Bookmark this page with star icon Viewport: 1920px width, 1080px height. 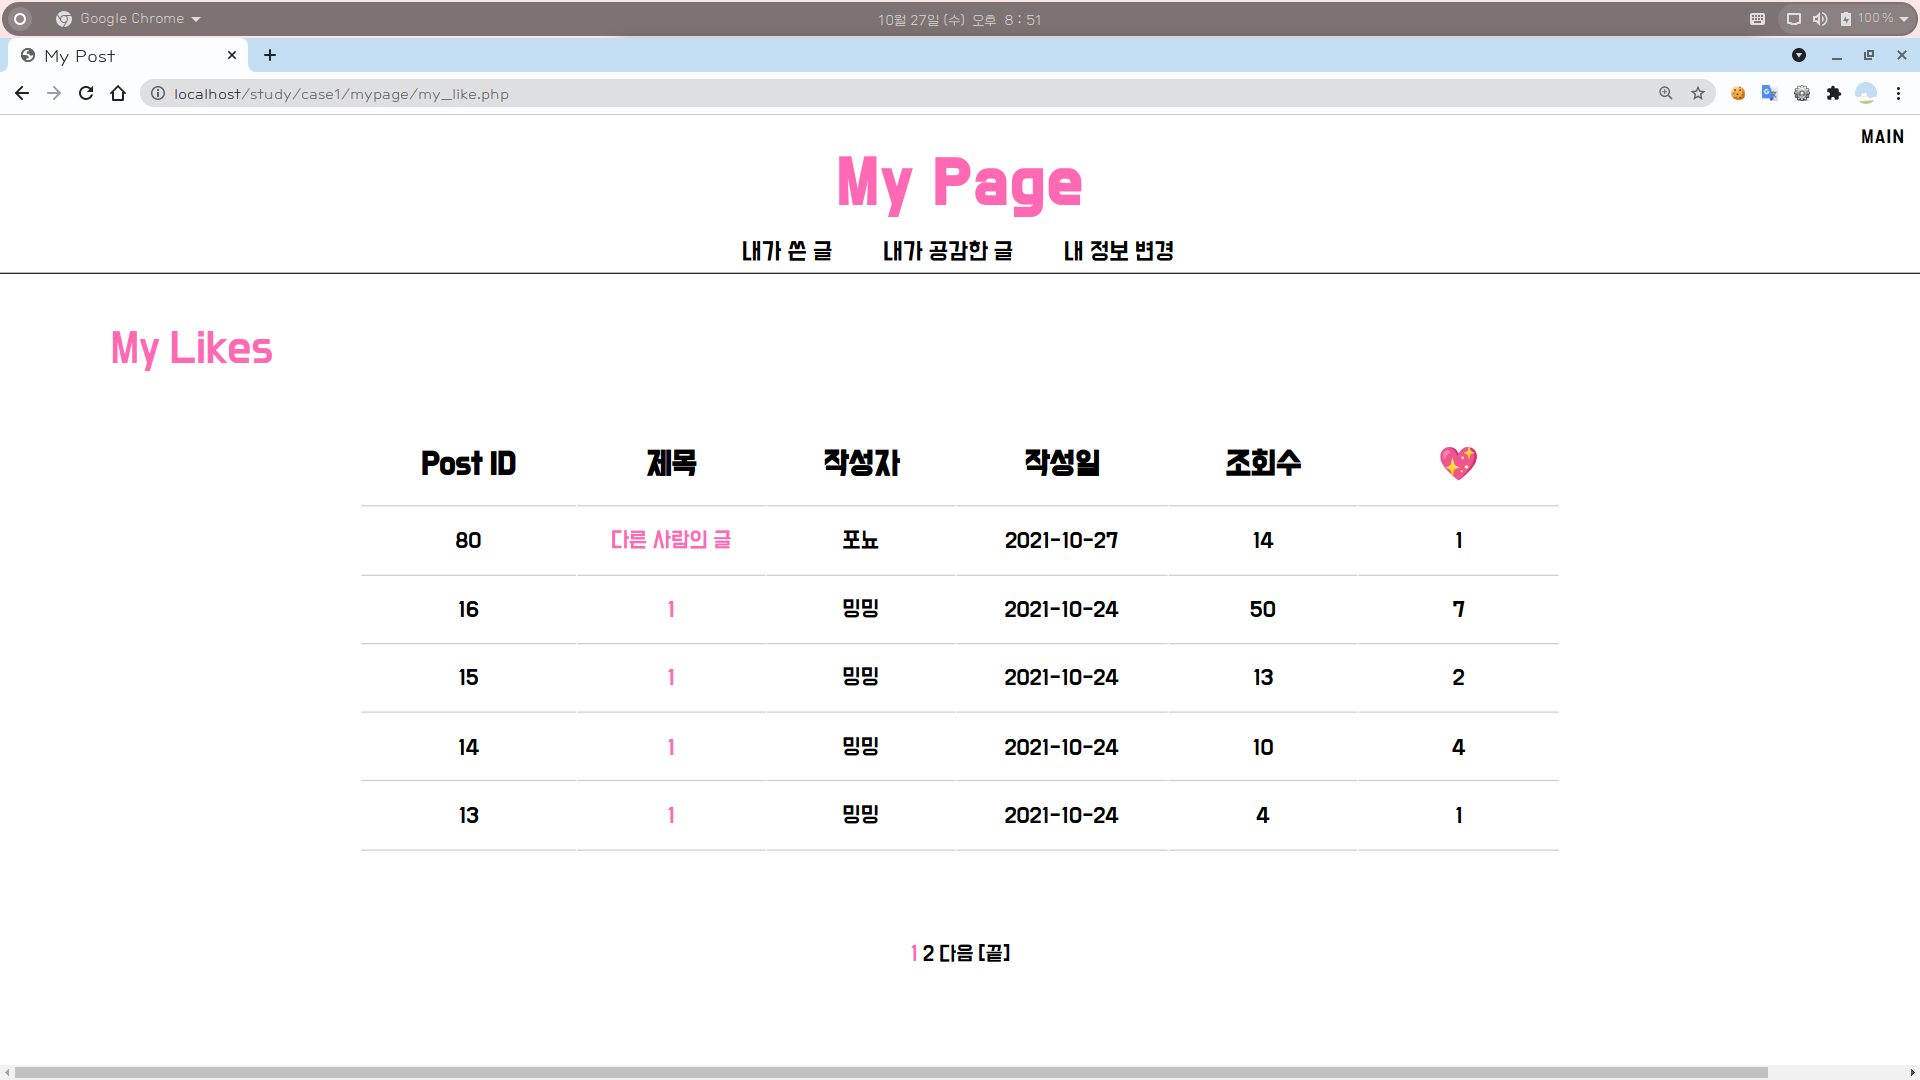pyautogui.click(x=1698, y=93)
